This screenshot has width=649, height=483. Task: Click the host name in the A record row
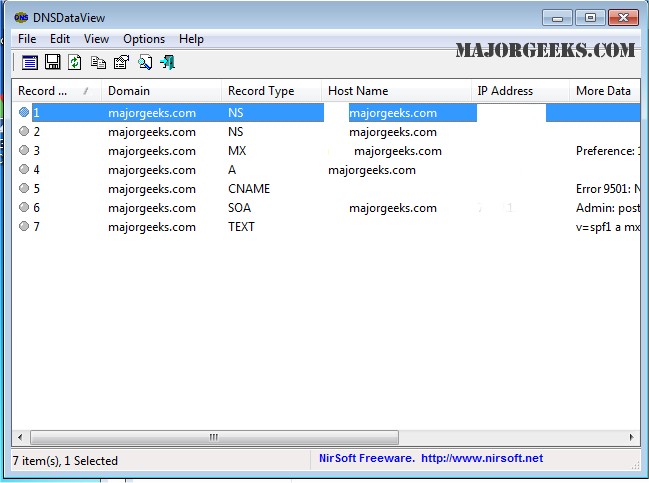[372, 170]
